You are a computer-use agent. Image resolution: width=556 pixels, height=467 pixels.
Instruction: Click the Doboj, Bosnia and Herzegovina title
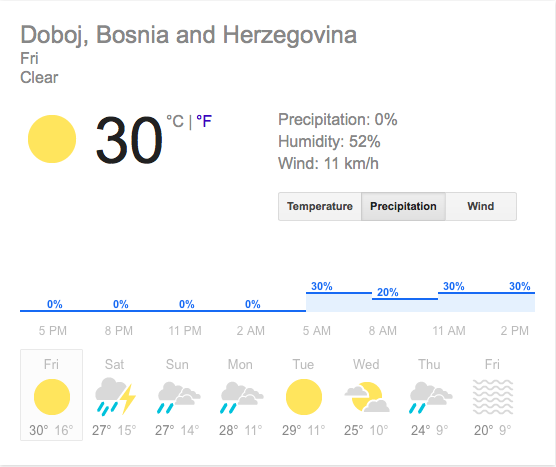click(x=188, y=35)
